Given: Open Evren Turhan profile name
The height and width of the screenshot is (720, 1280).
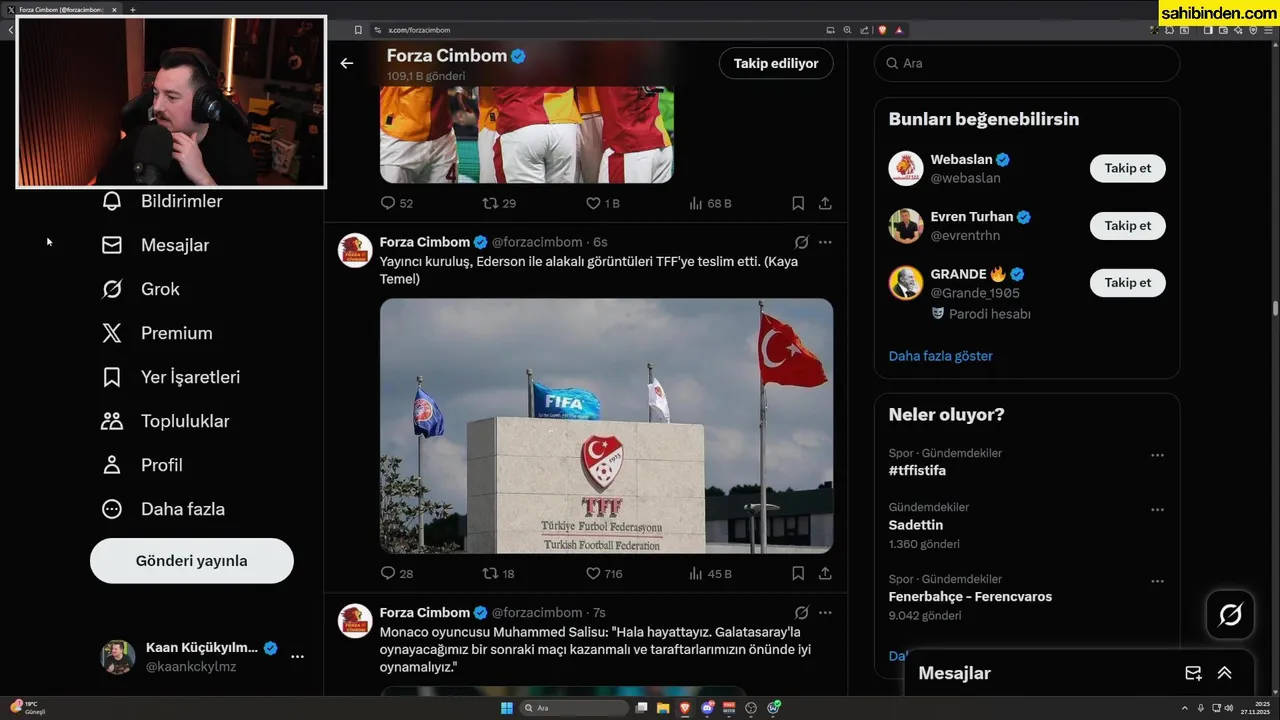Looking at the screenshot, I should pyautogui.click(x=971, y=216).
